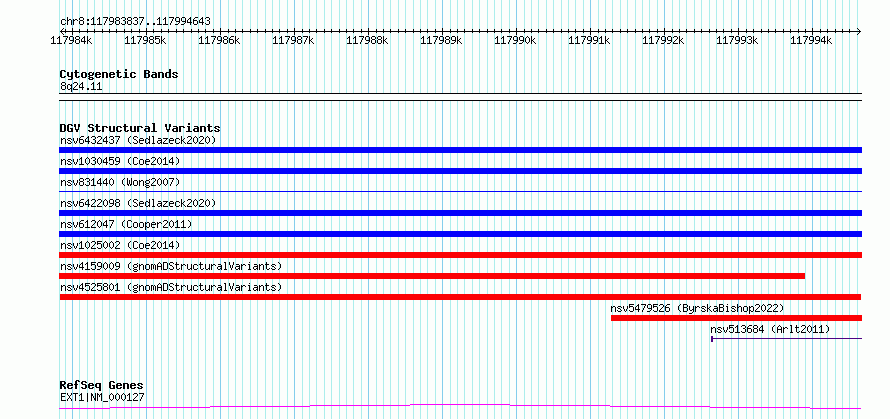The image size is (890, 419).
Task: Click the 117994k ruler position
Action: pos(811,40)
